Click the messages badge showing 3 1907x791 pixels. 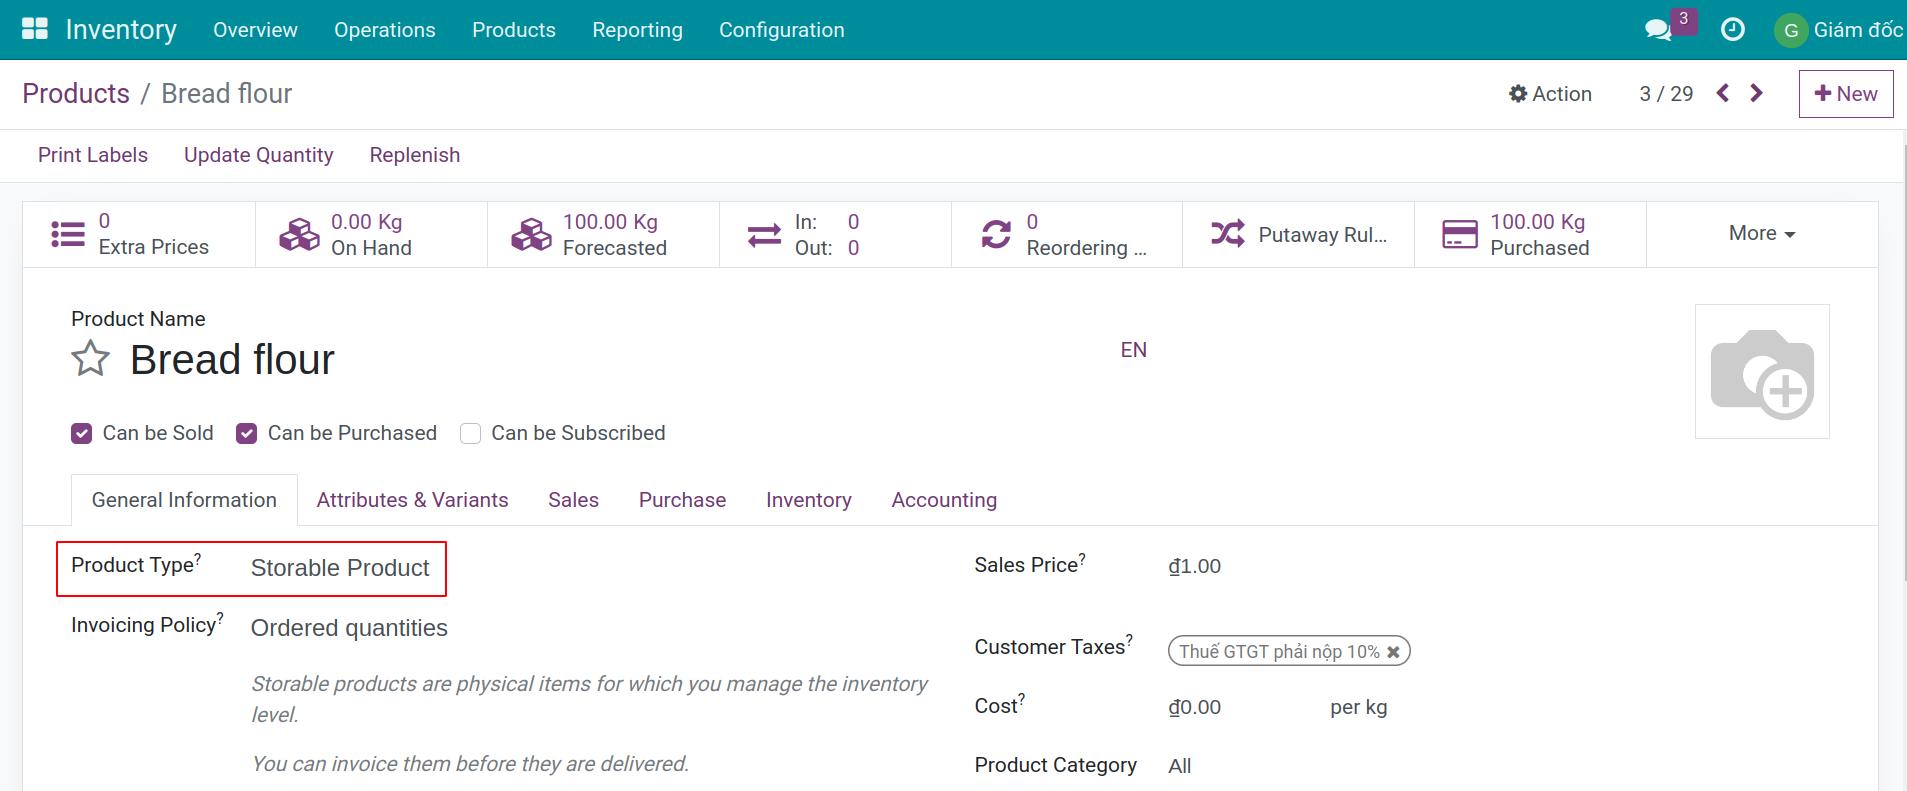click(x=1684, y=19)
